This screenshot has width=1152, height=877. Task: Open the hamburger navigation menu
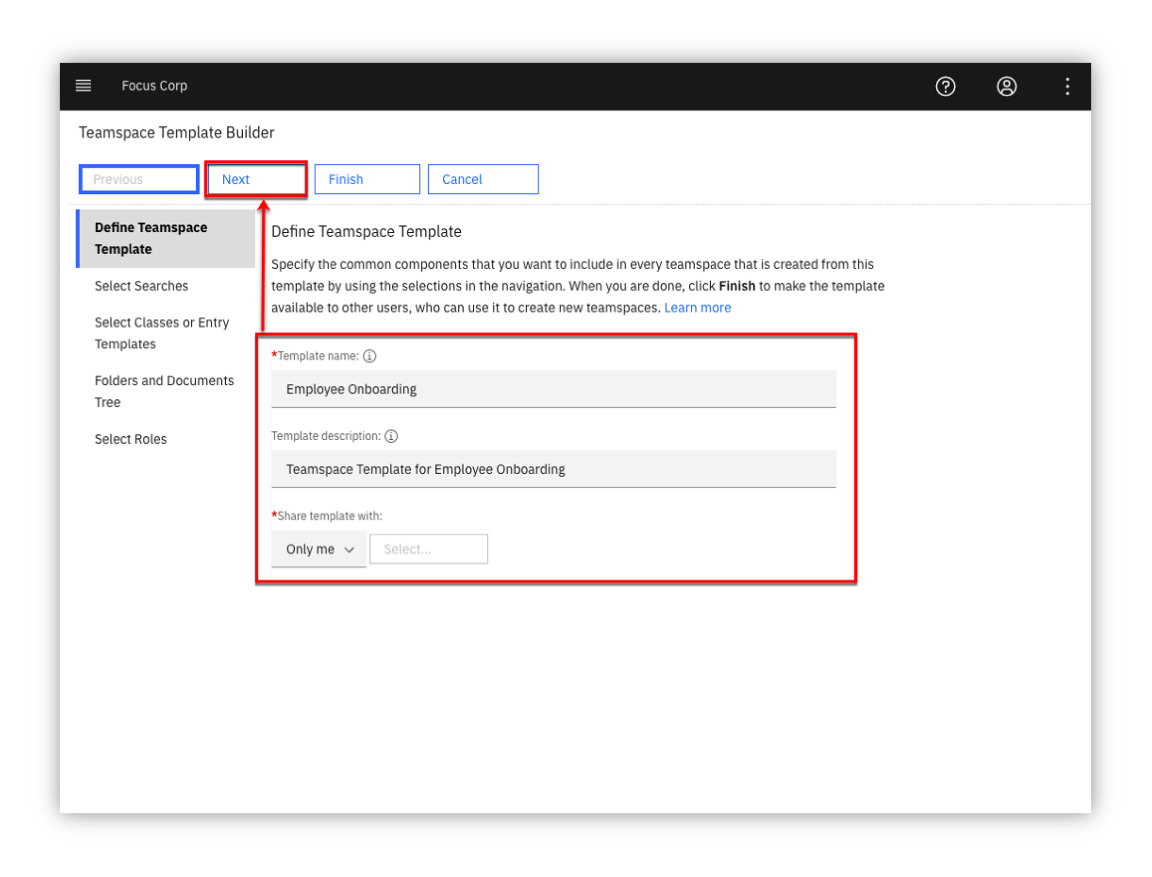tap(84, 86)
